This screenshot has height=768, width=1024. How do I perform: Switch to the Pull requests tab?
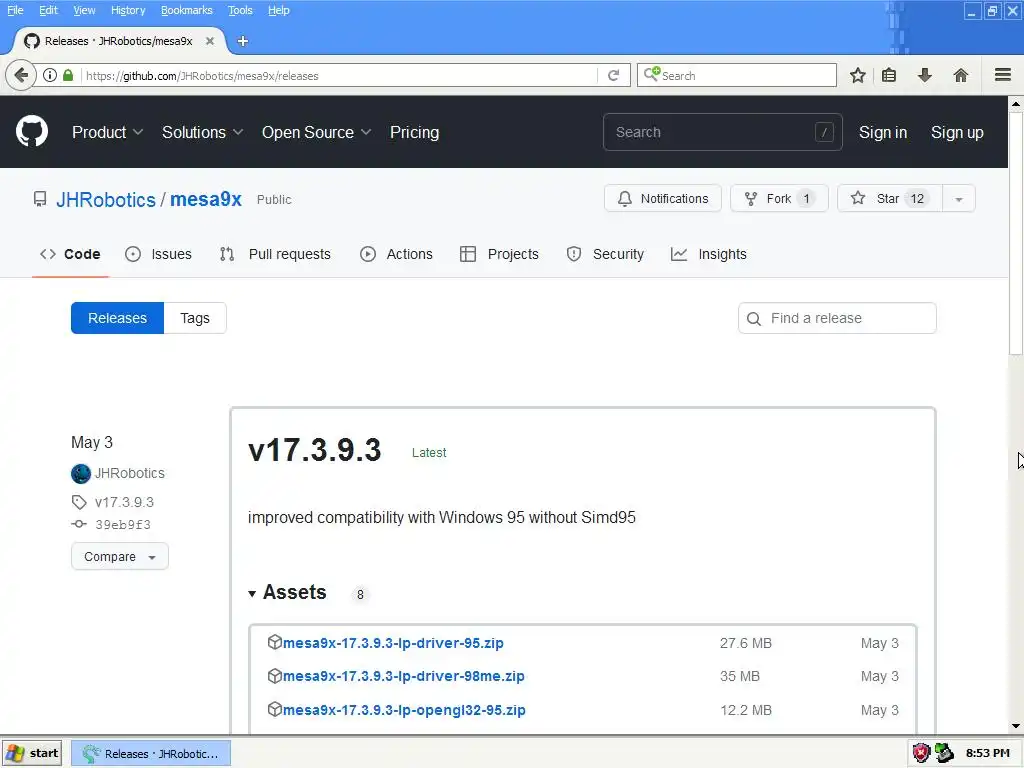click(x=276, y=254)
